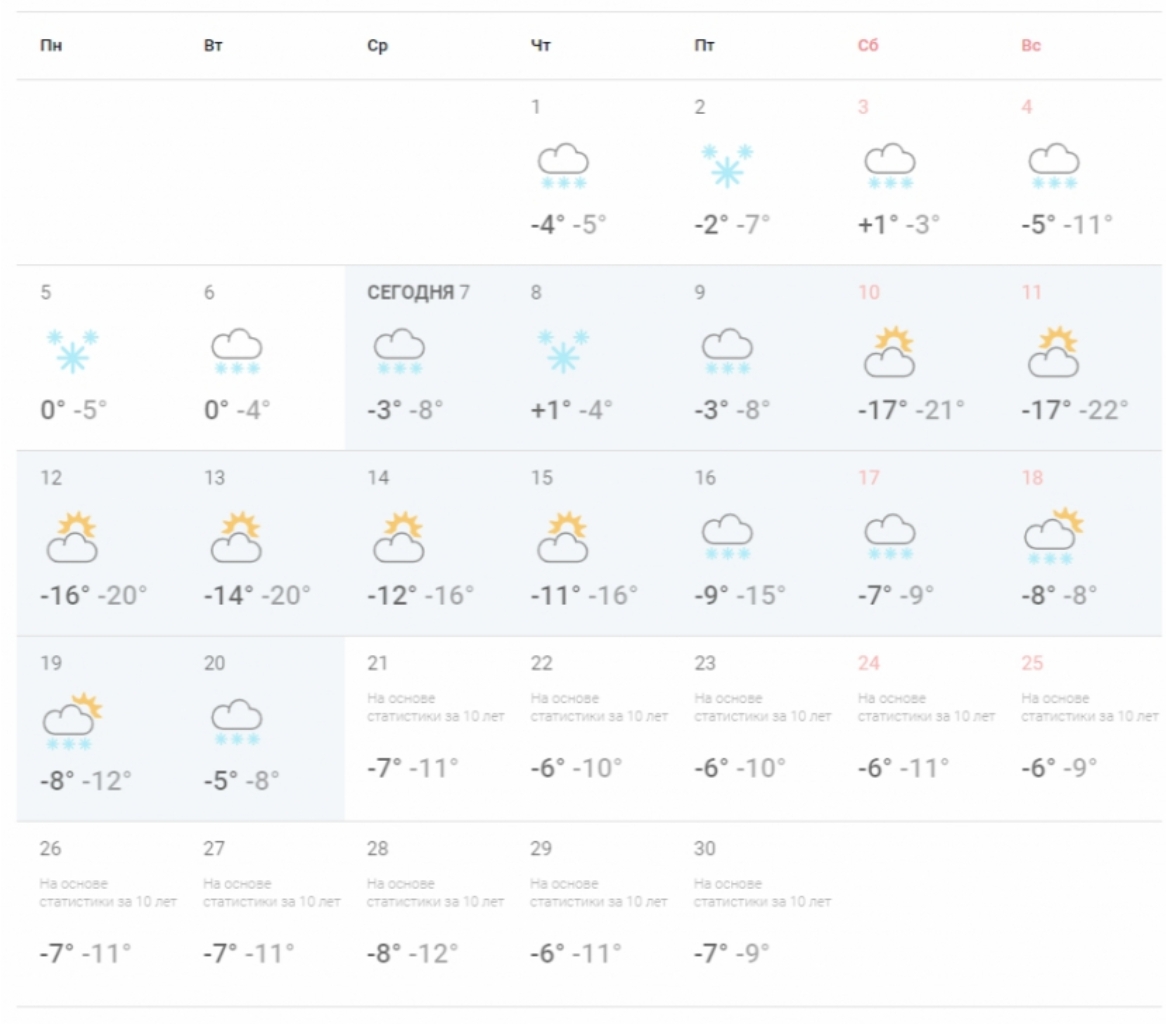The image size is (1166, 1024).
Task: Open today's forecast labeled СЕГОДНЯ 7
Action: click(x=427, y=358)
